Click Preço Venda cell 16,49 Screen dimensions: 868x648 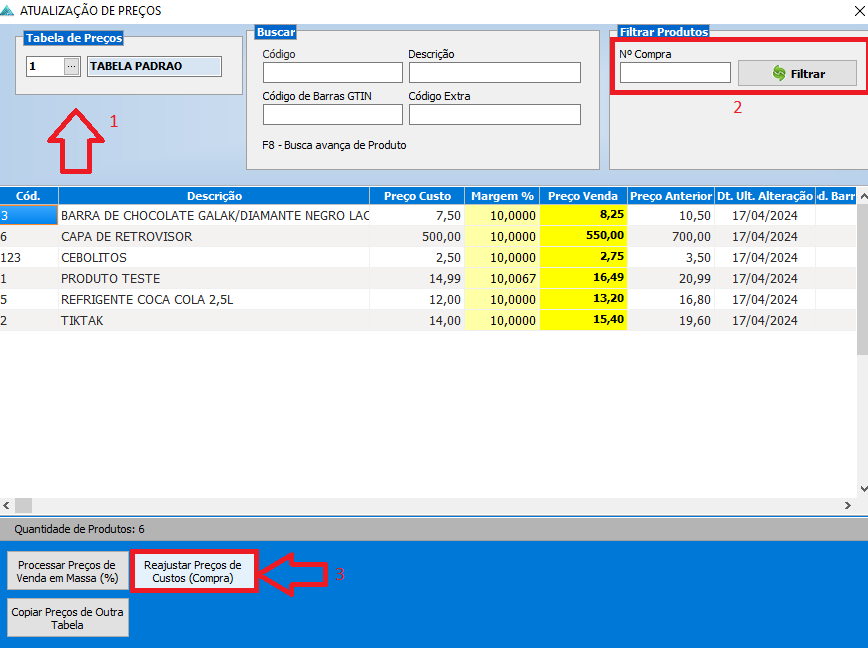pos(583,278)
